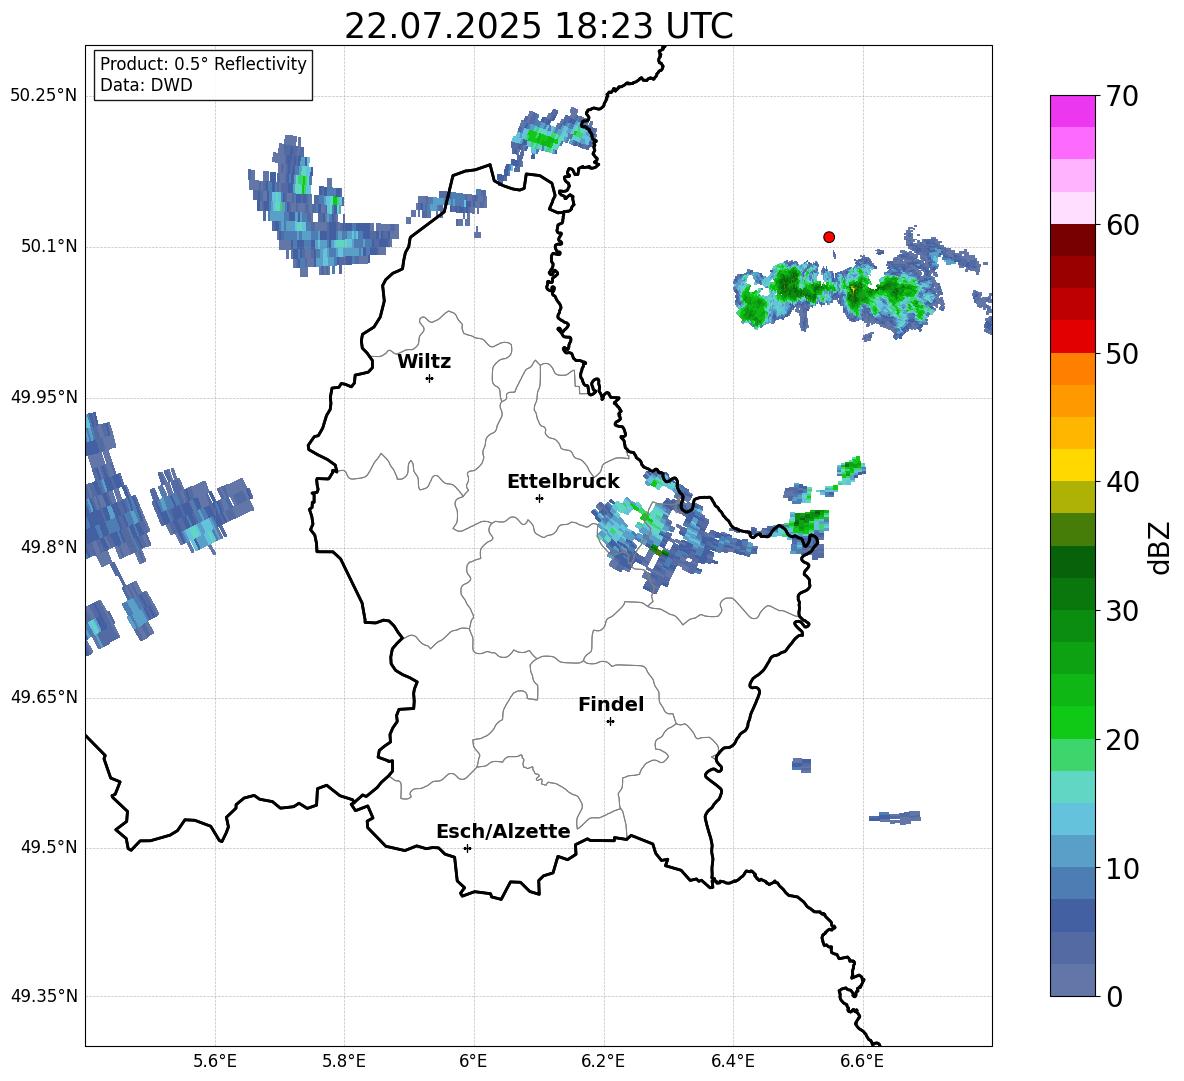Click the Esch/Alzette cross marker
This screenshot has height=1081, width=1184.
[x=467, y=848]
